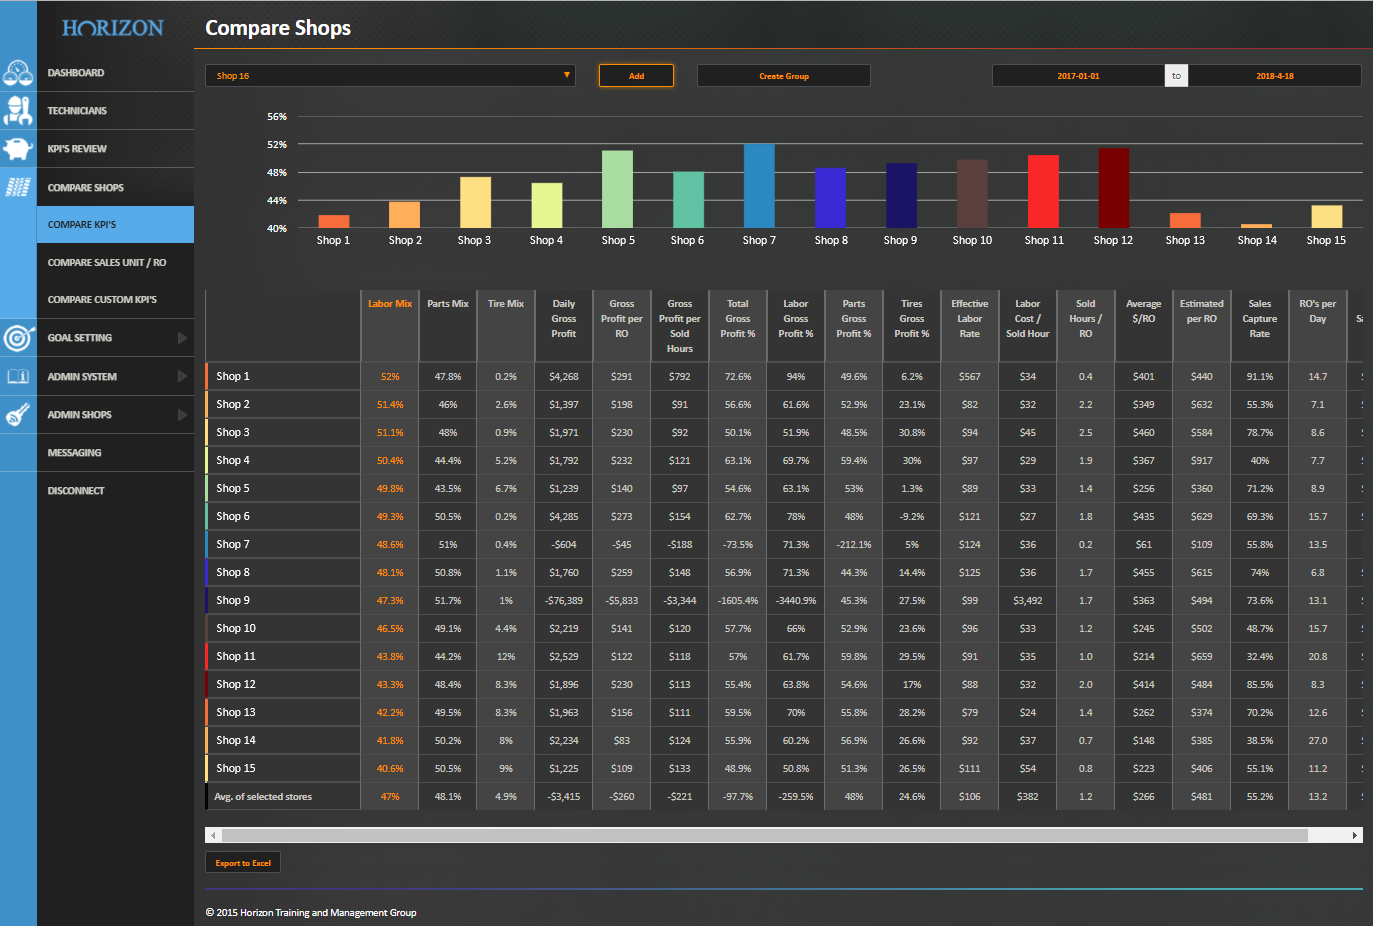The height and width of the screenshot is (926, 1373).
Task: Click the scrollbar right arrow
Action: point(1355,835)
